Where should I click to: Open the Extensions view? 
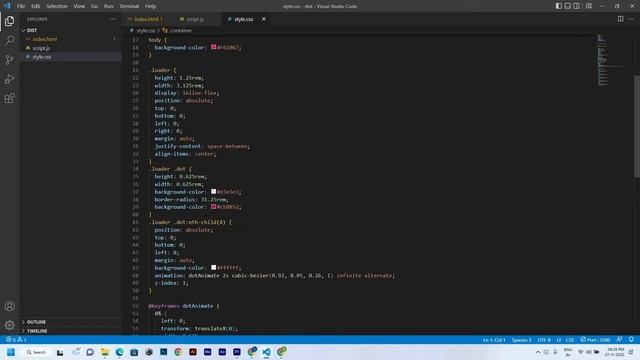(x=9, y=98)
